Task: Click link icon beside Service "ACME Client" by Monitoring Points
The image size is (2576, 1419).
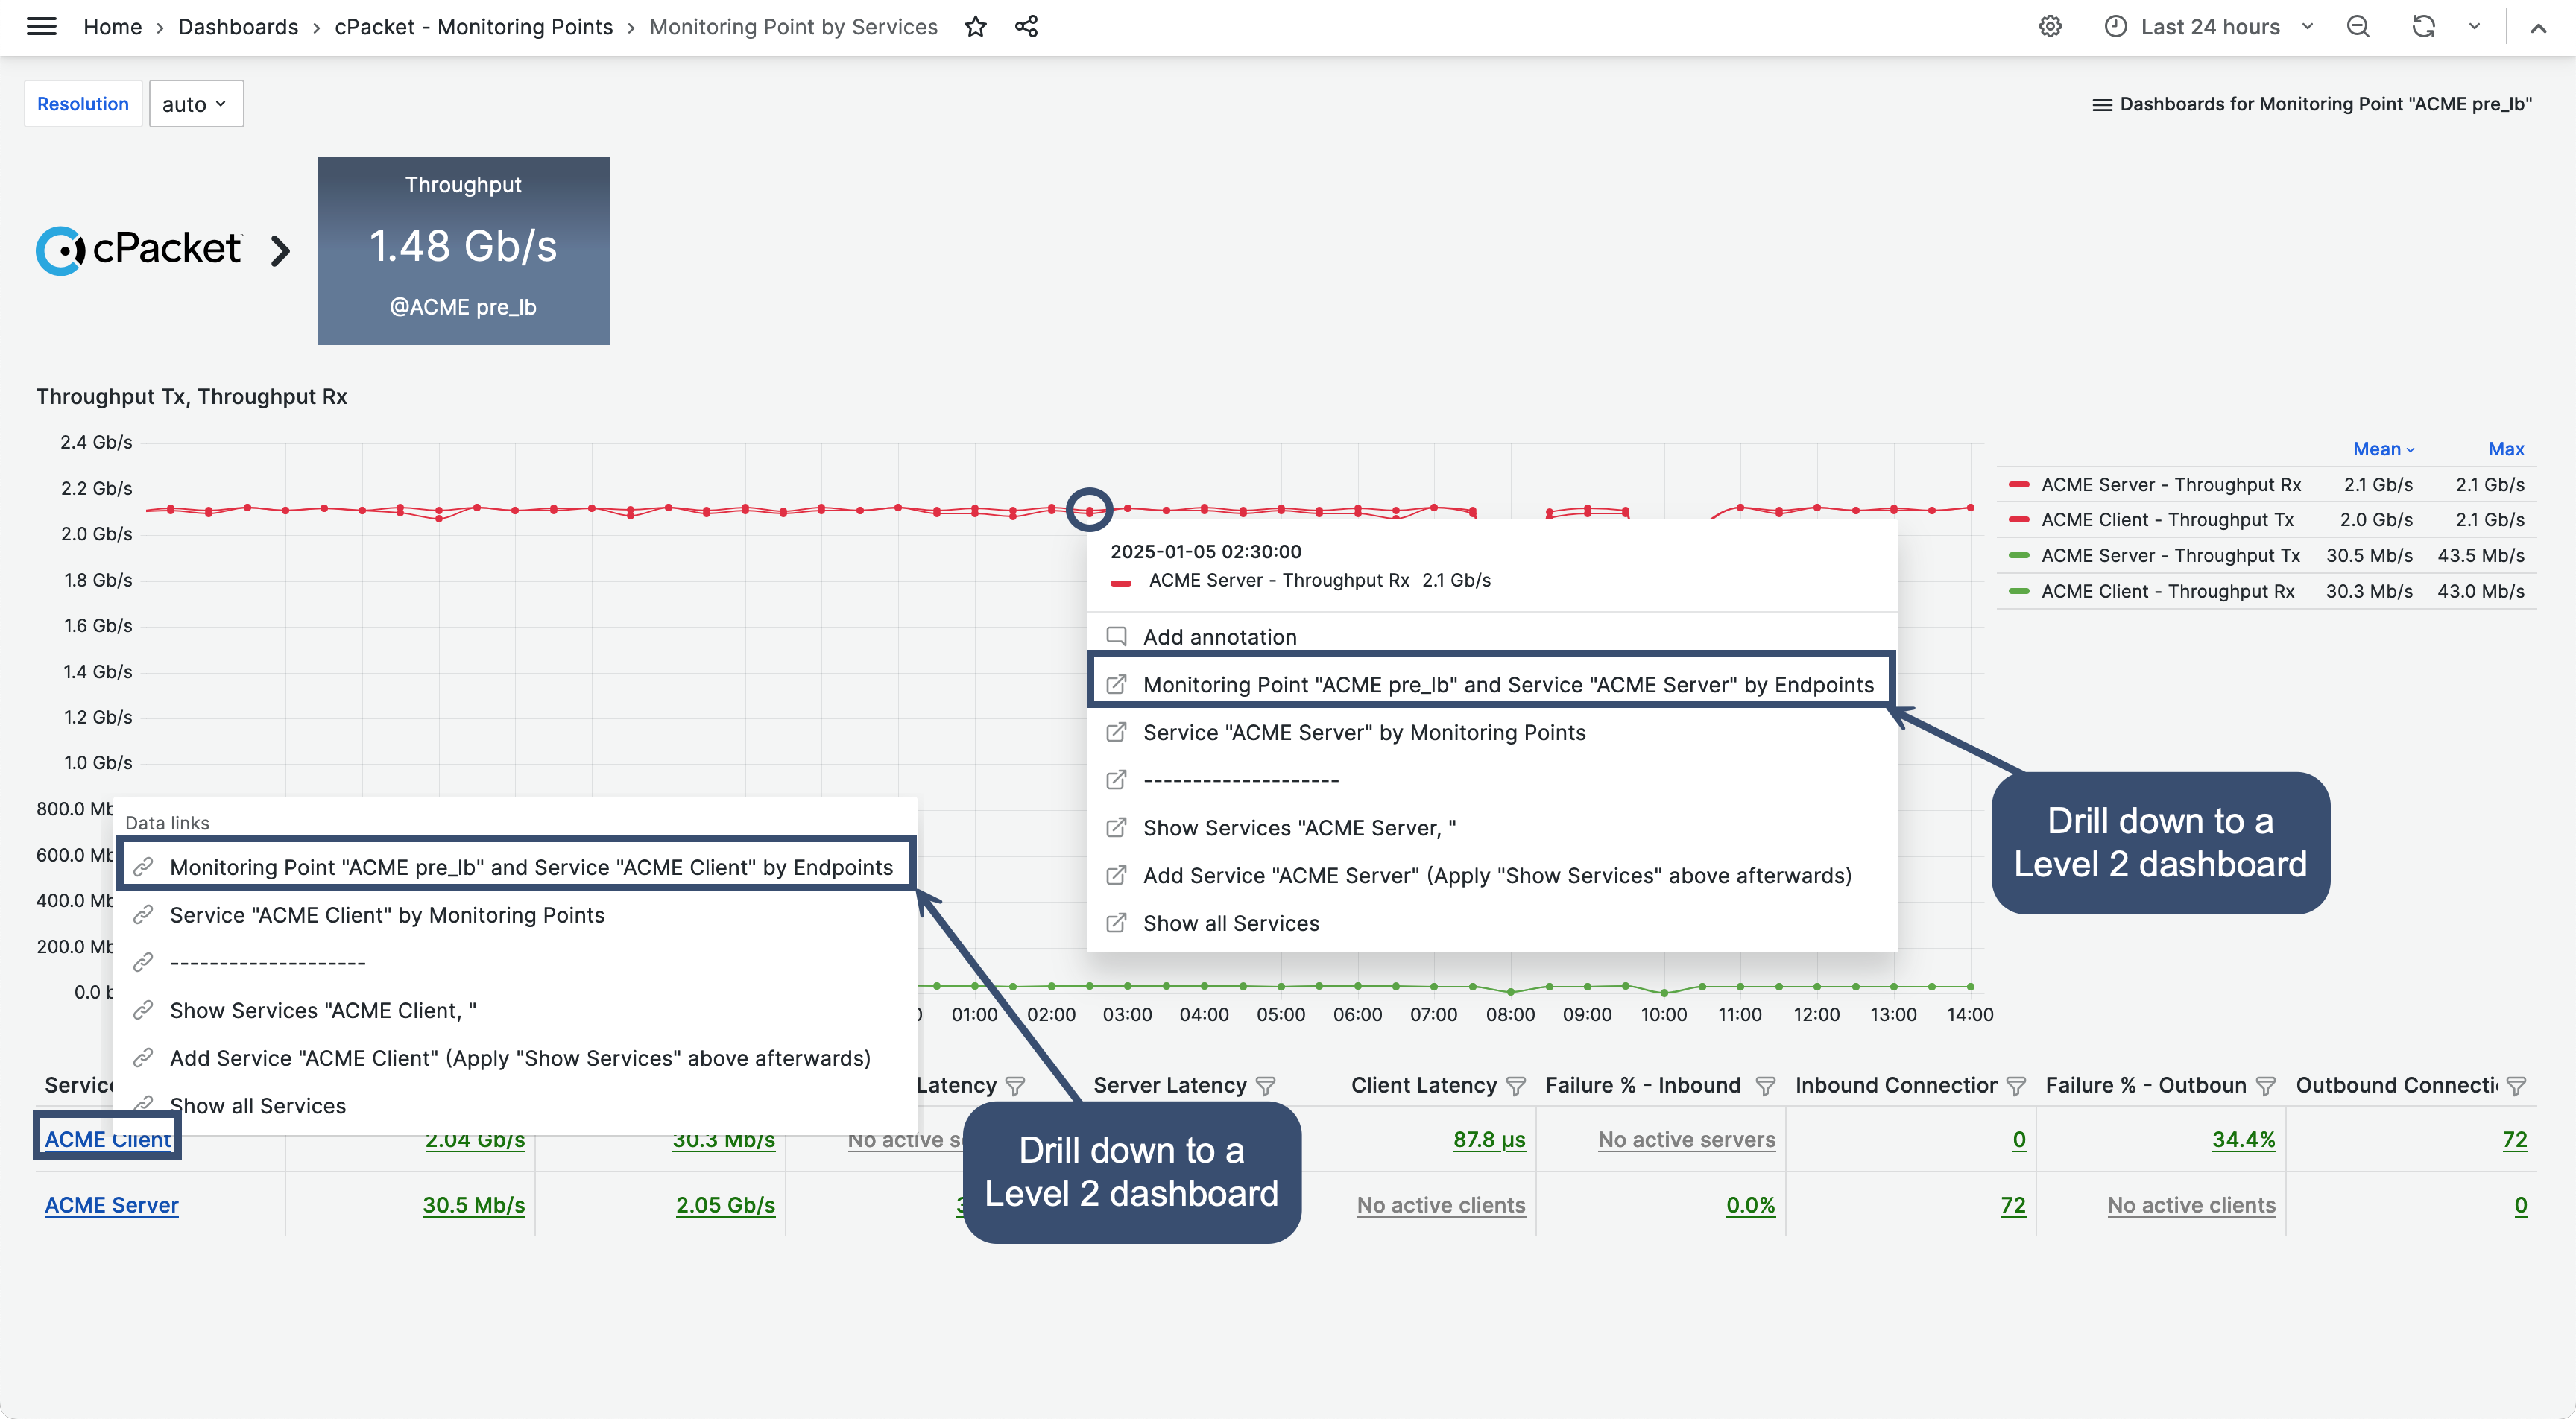Action: 143,915
